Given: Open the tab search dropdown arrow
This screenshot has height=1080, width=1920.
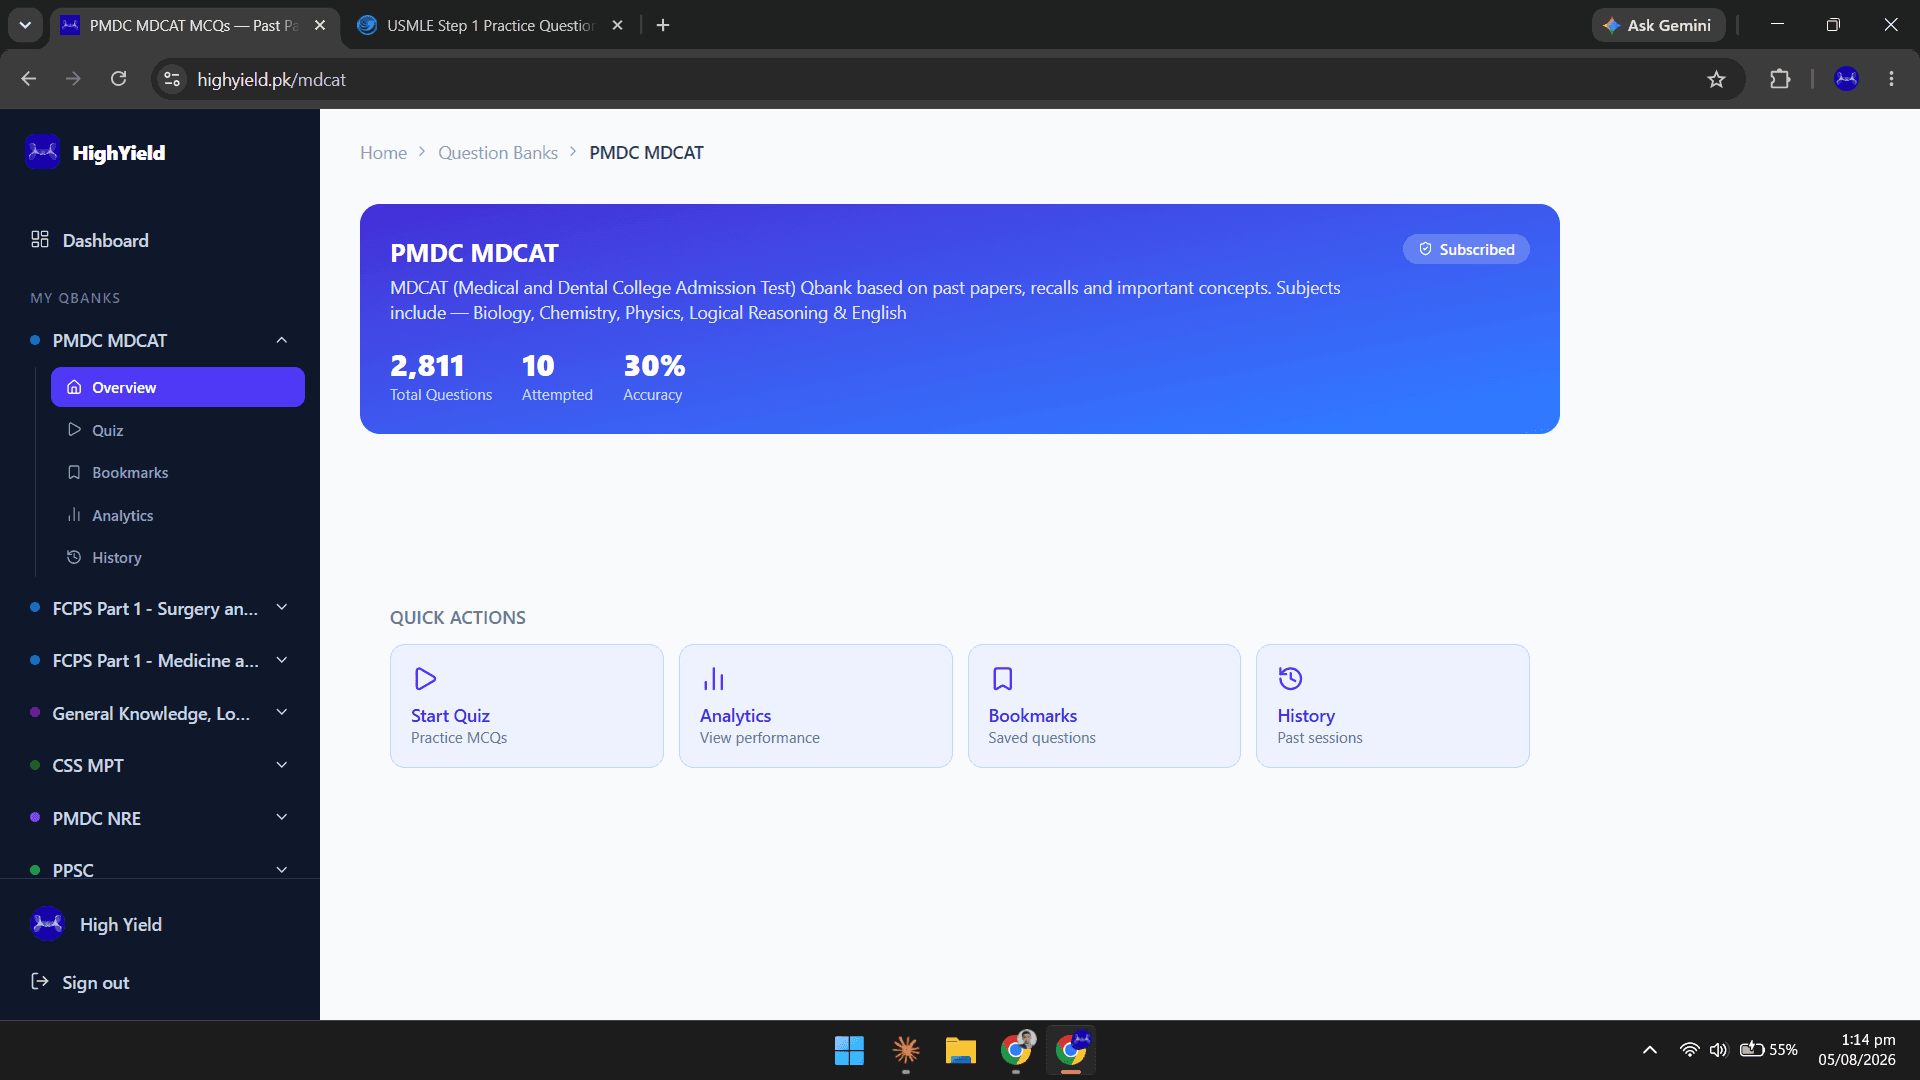Looking at the screenshot, I should tap(25, 25).
